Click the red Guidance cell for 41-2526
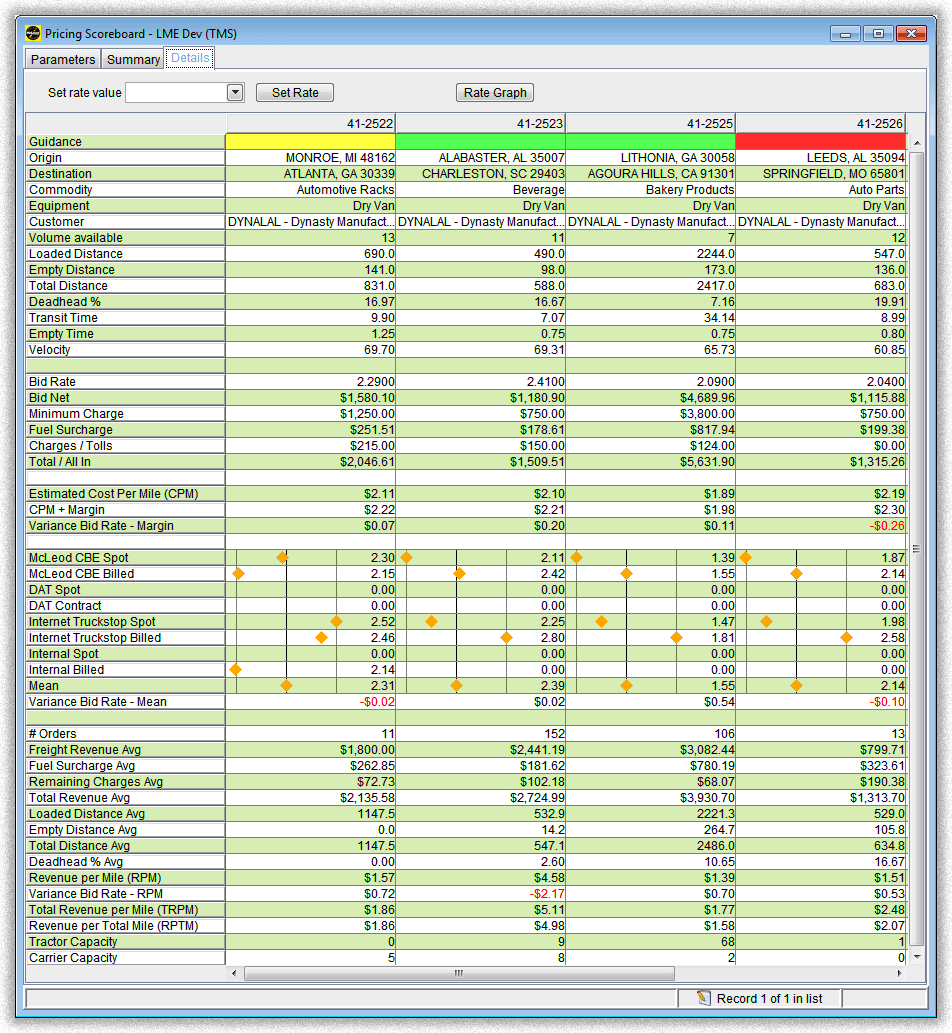Viewport: 952px width, 1033px height. tap(820, 142)
